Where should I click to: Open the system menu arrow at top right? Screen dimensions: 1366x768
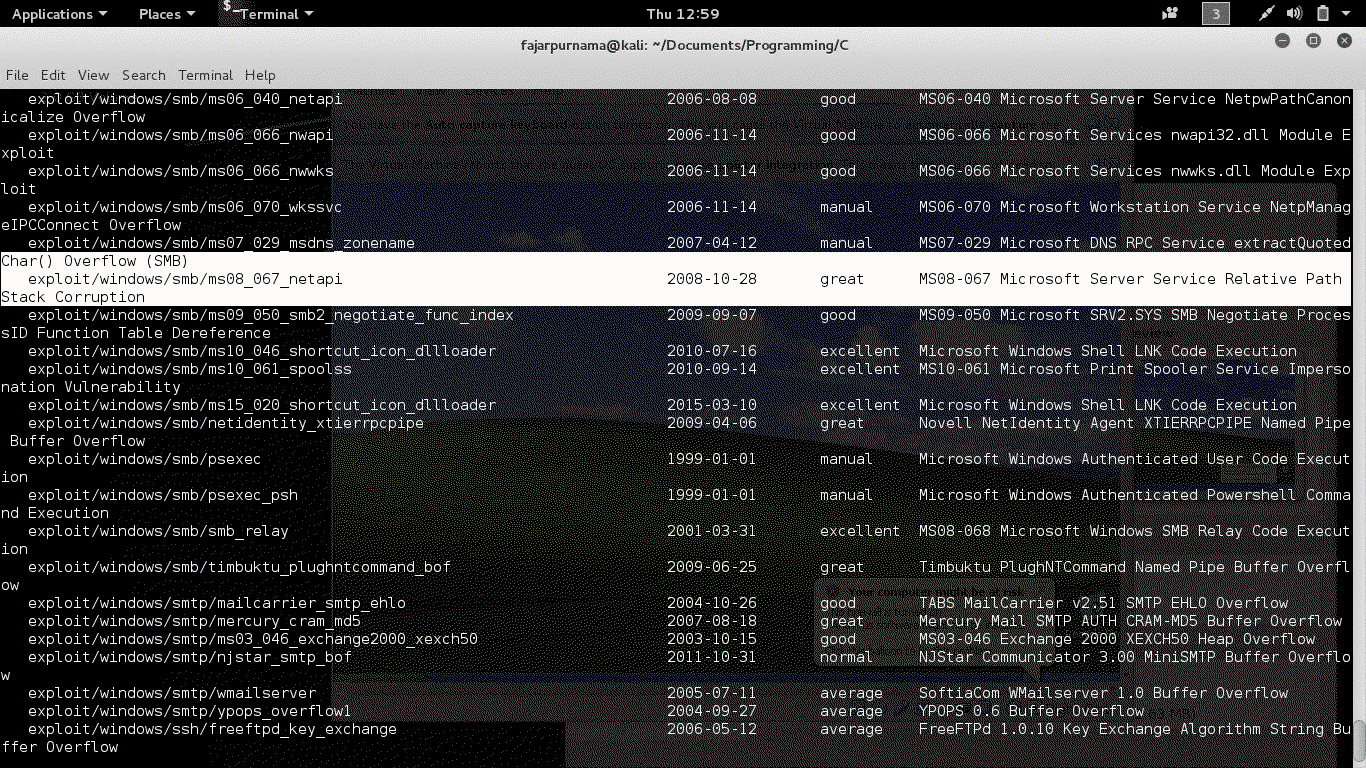[x=1347, y=14]
